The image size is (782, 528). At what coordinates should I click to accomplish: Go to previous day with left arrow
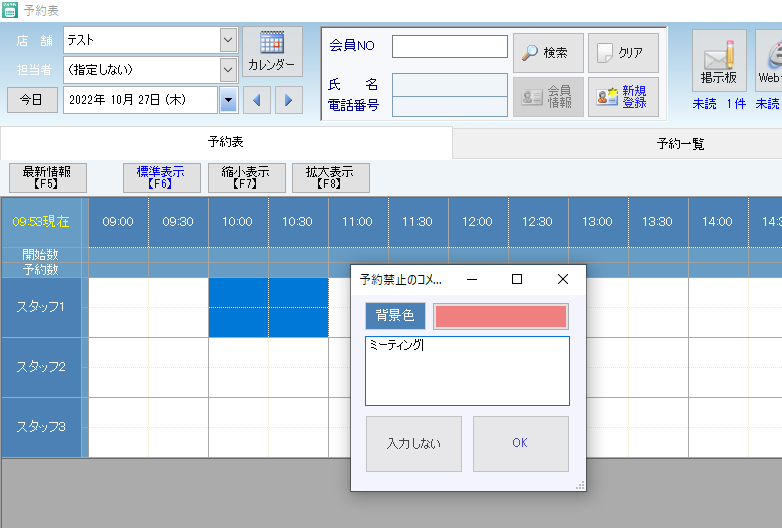coord(258,100)
